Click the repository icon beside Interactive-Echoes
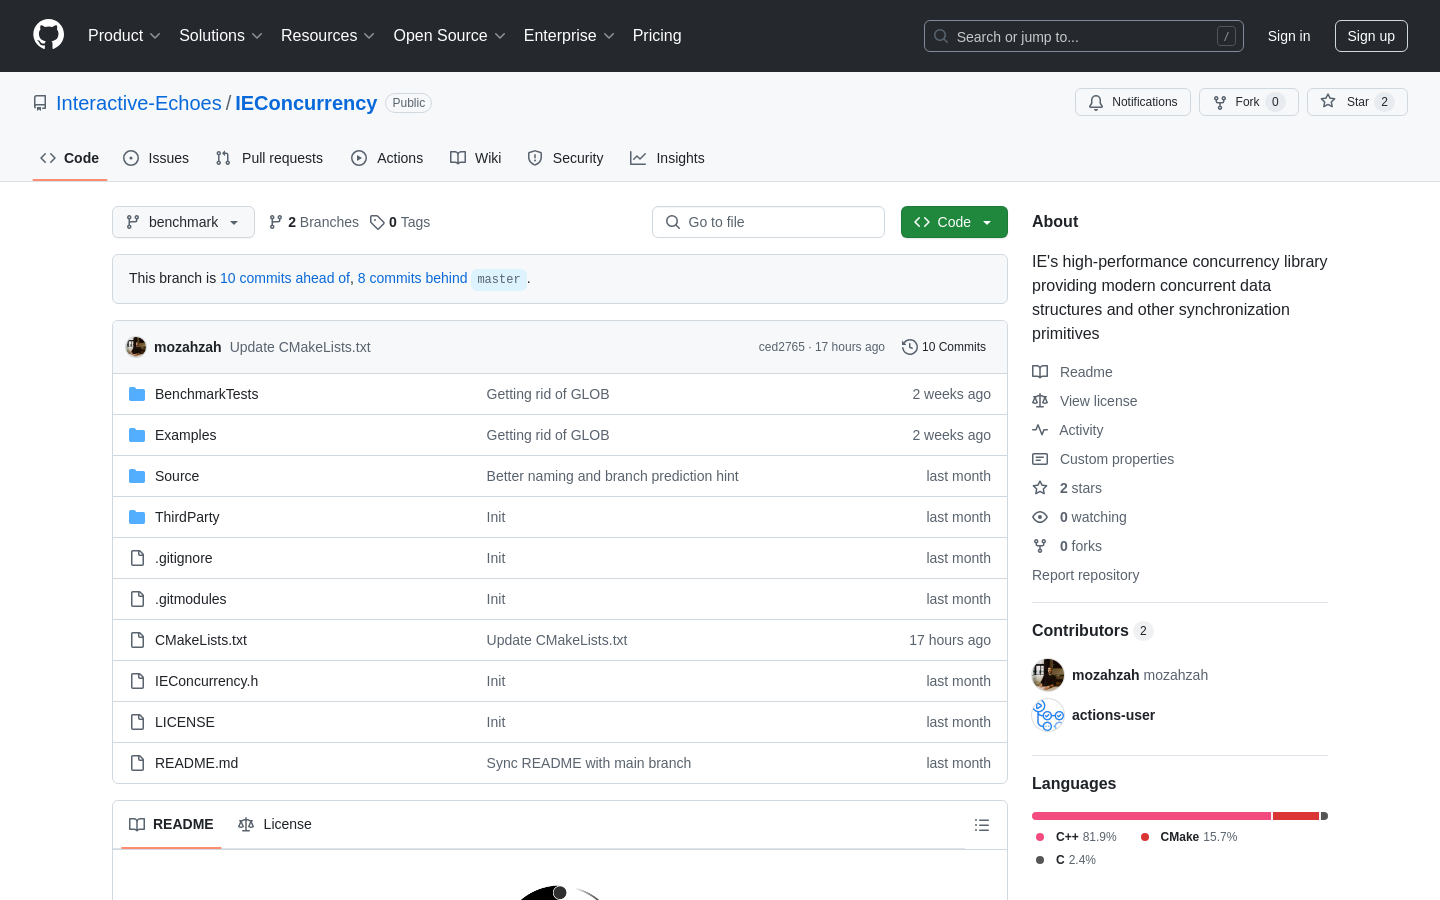The height and width of the screenshot is (900, 1440). [40, 103]
